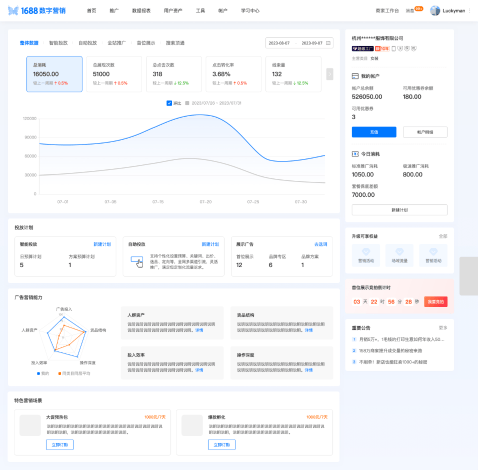This screenshot has width=478, height=470.
Task: Open the 学习中心 top menu item
Action: click(x=250, y=11)
